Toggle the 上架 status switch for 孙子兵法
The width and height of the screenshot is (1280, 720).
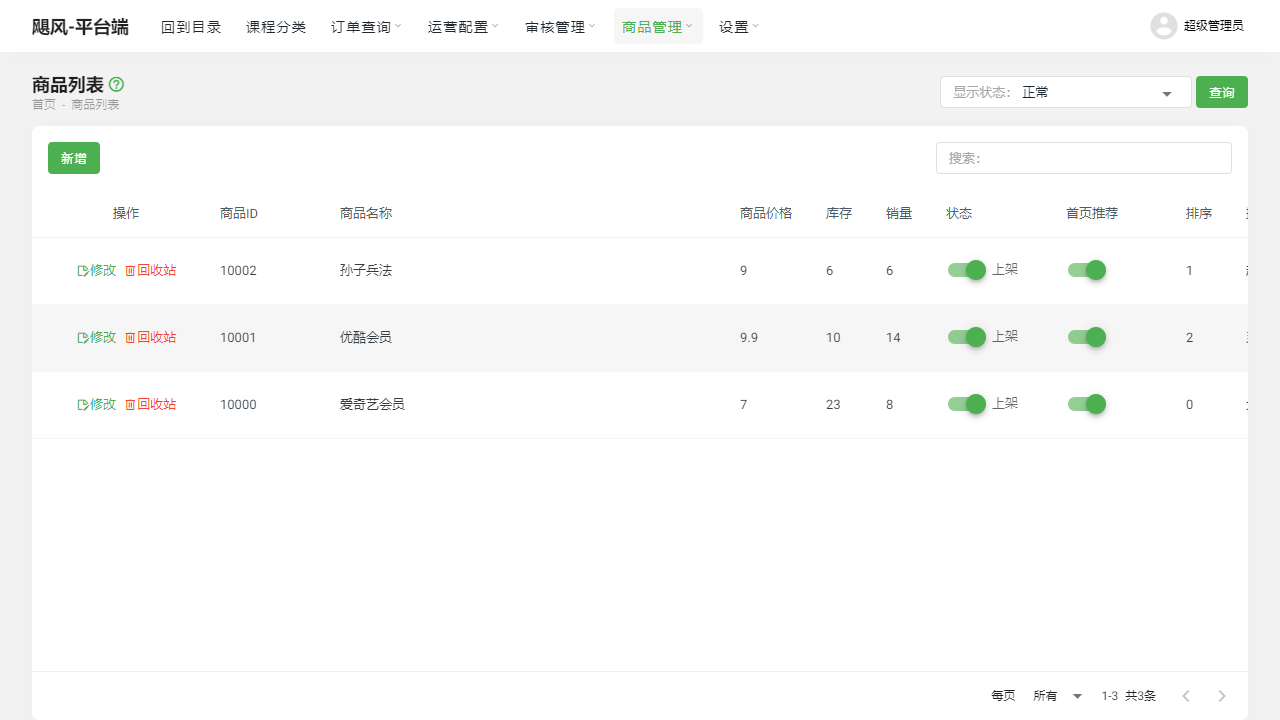[966, 270]
